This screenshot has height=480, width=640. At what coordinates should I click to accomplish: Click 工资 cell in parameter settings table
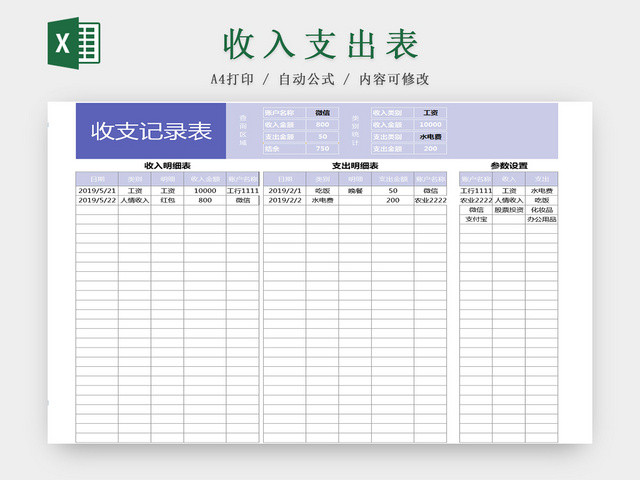(509, 191)
